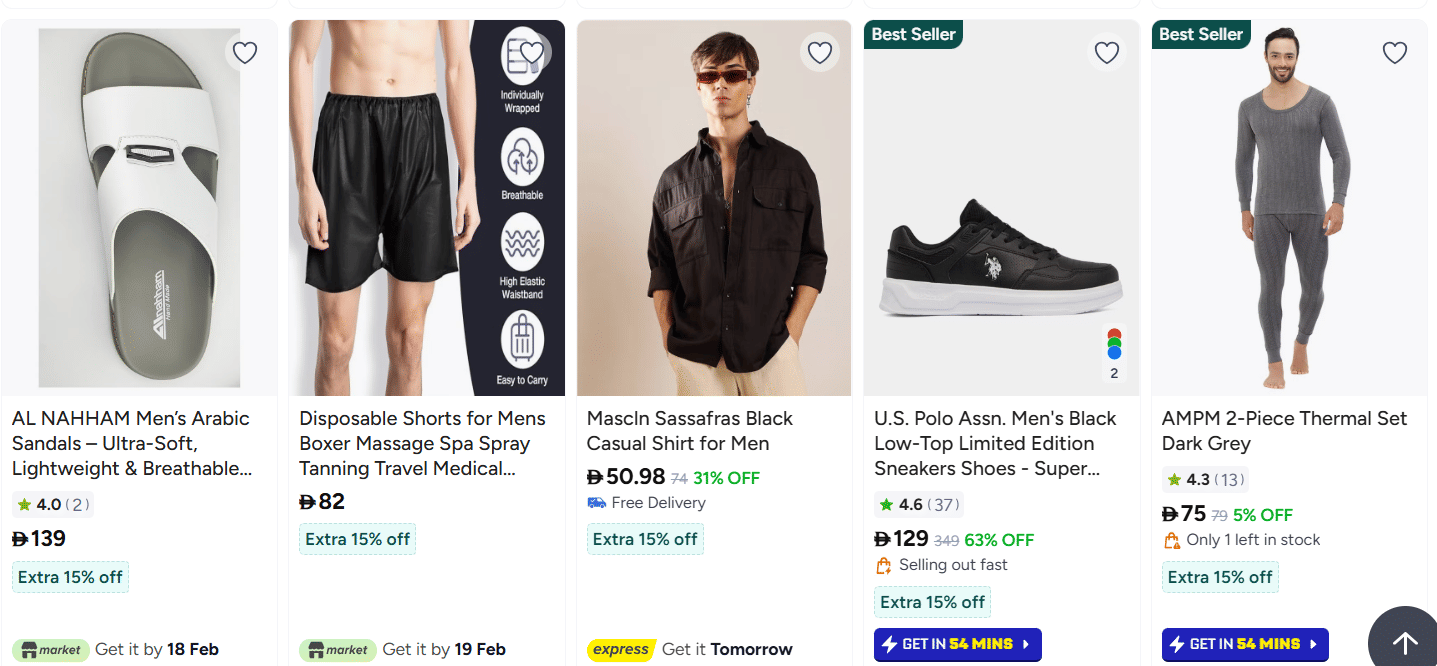Open AL NAHHAM Men's Arabic Sandals title link
1437x666 pixels.
tap(130, 443)
